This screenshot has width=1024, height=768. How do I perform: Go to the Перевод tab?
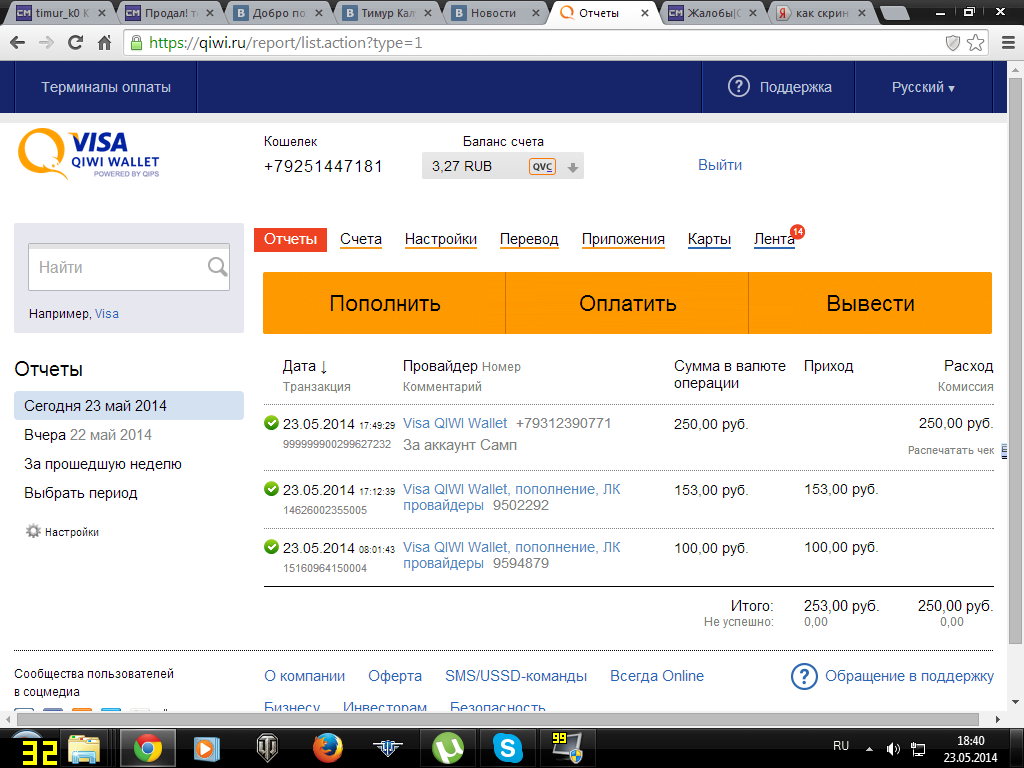(529, 240)
